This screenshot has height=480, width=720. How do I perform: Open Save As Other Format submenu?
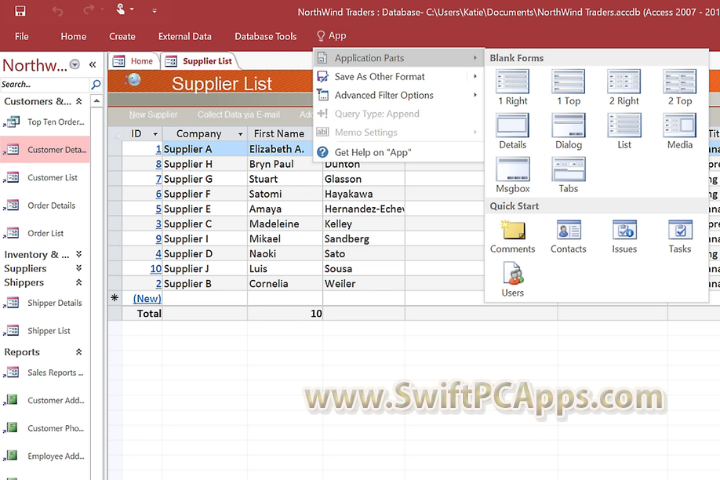(x=399, y=77)
